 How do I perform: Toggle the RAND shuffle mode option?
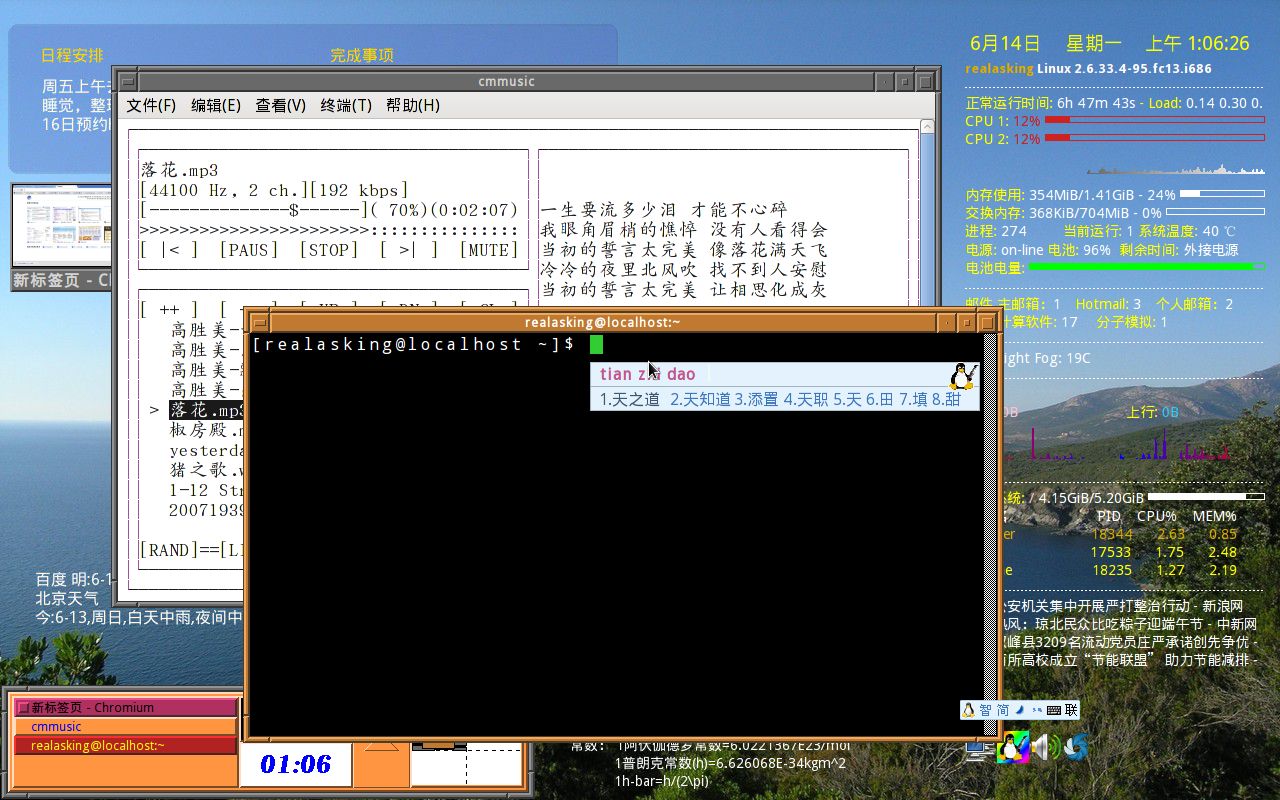click(166, 550)
